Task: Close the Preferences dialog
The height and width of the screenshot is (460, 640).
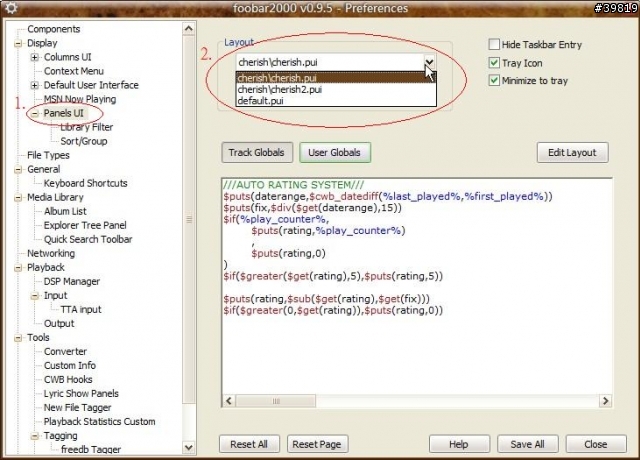Action: [596, 444]
